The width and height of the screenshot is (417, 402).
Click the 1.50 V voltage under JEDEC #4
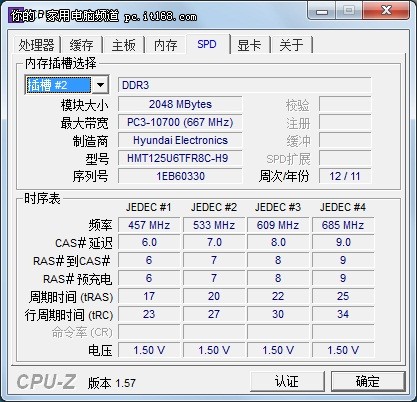tap(343, 350)
